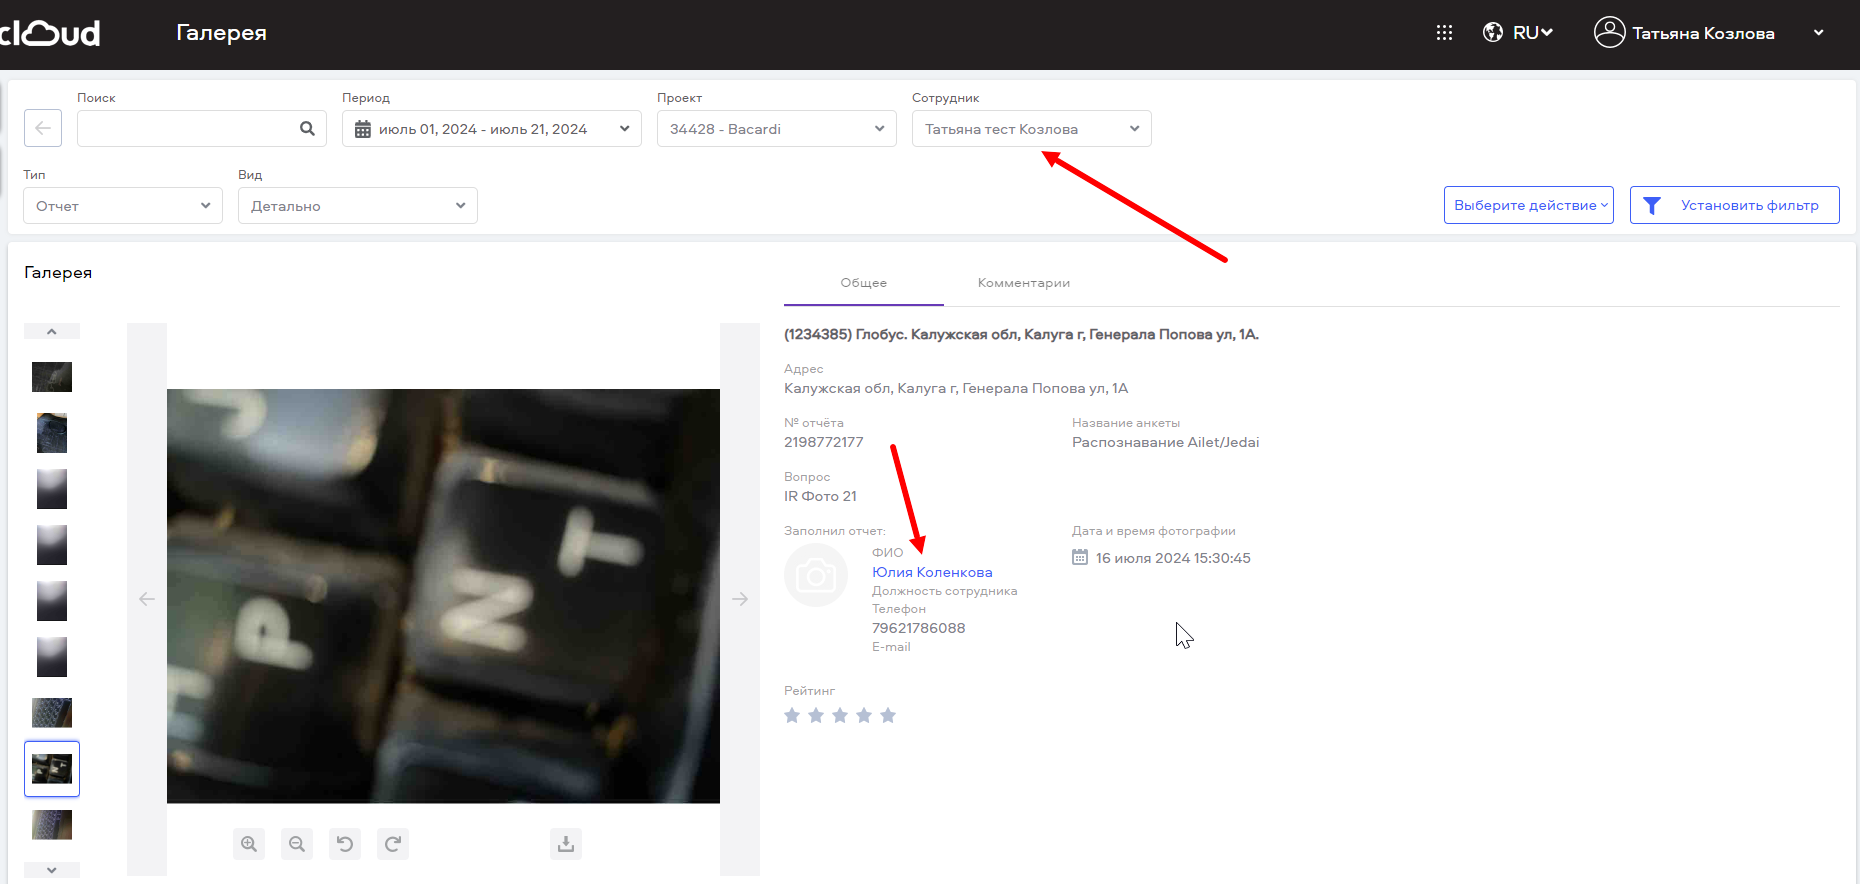Switch to the Комментарии tab
The image size is (1860, 884).
click(1023, 283)
